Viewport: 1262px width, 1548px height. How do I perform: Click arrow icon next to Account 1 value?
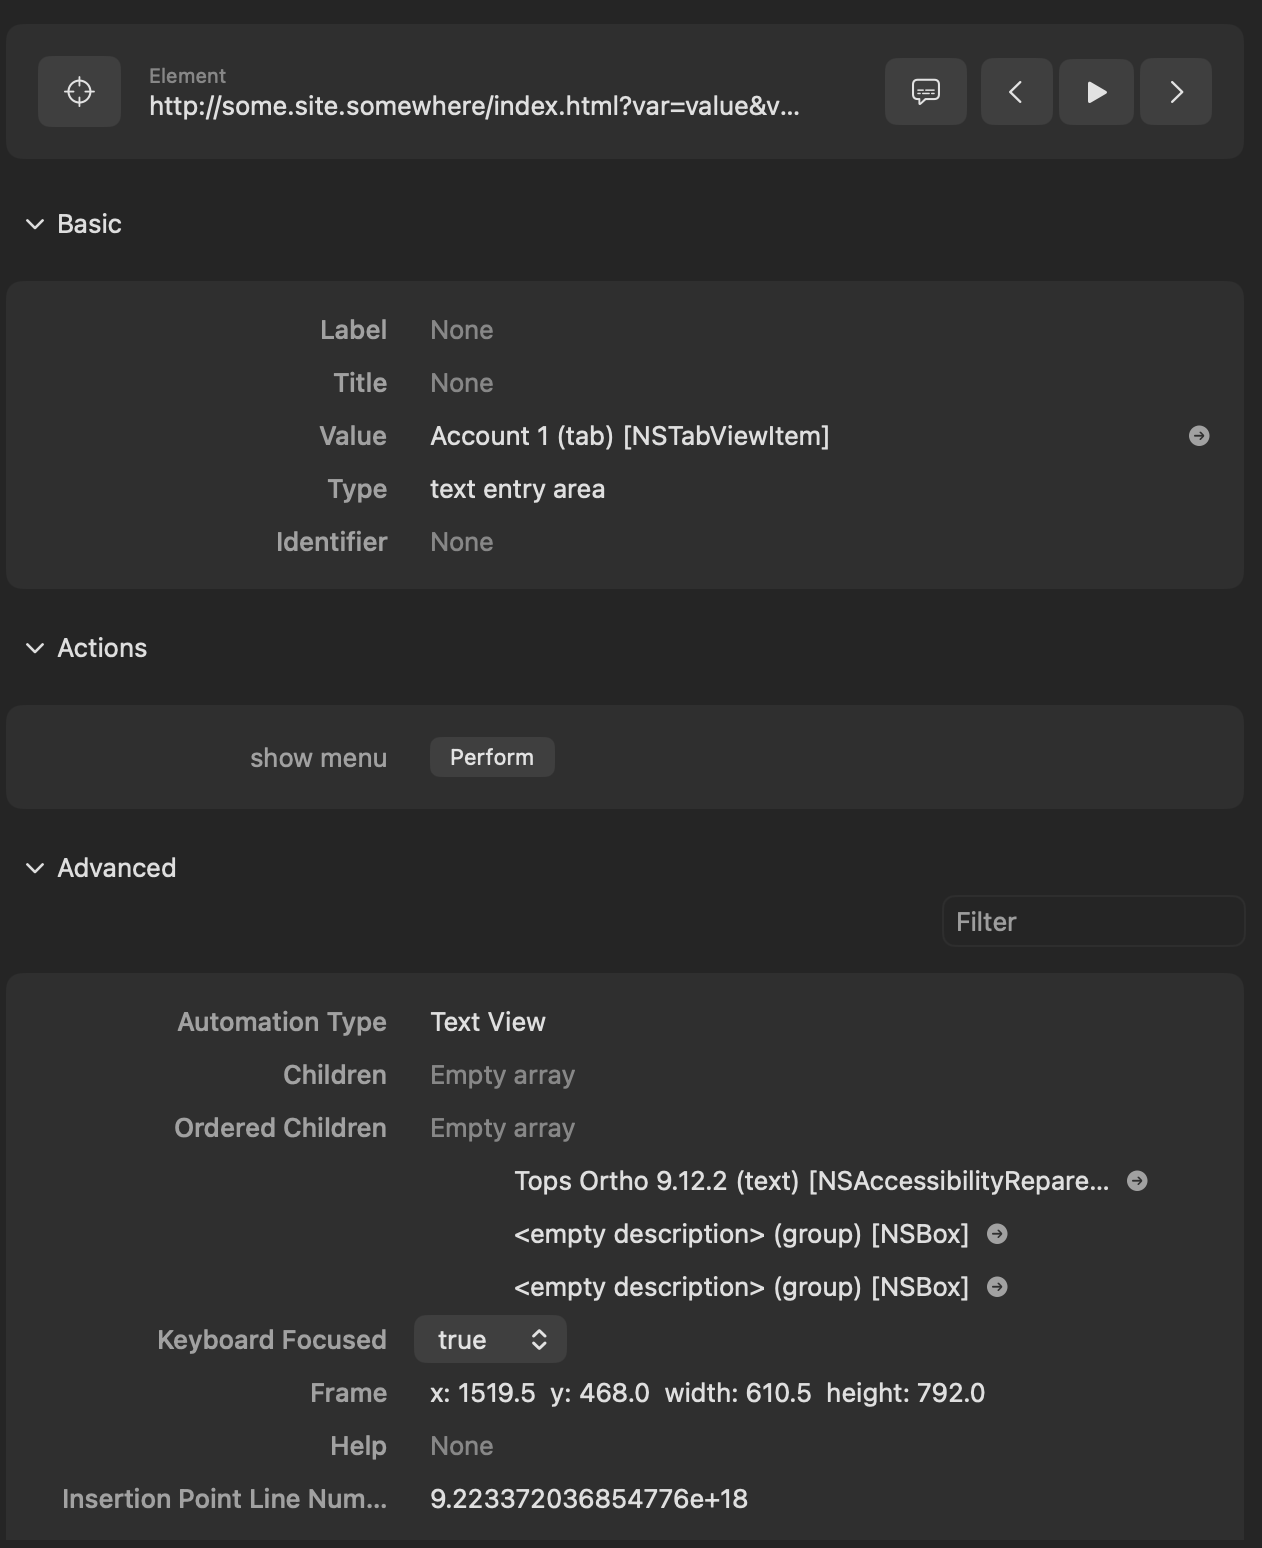tap(1198, 436)
